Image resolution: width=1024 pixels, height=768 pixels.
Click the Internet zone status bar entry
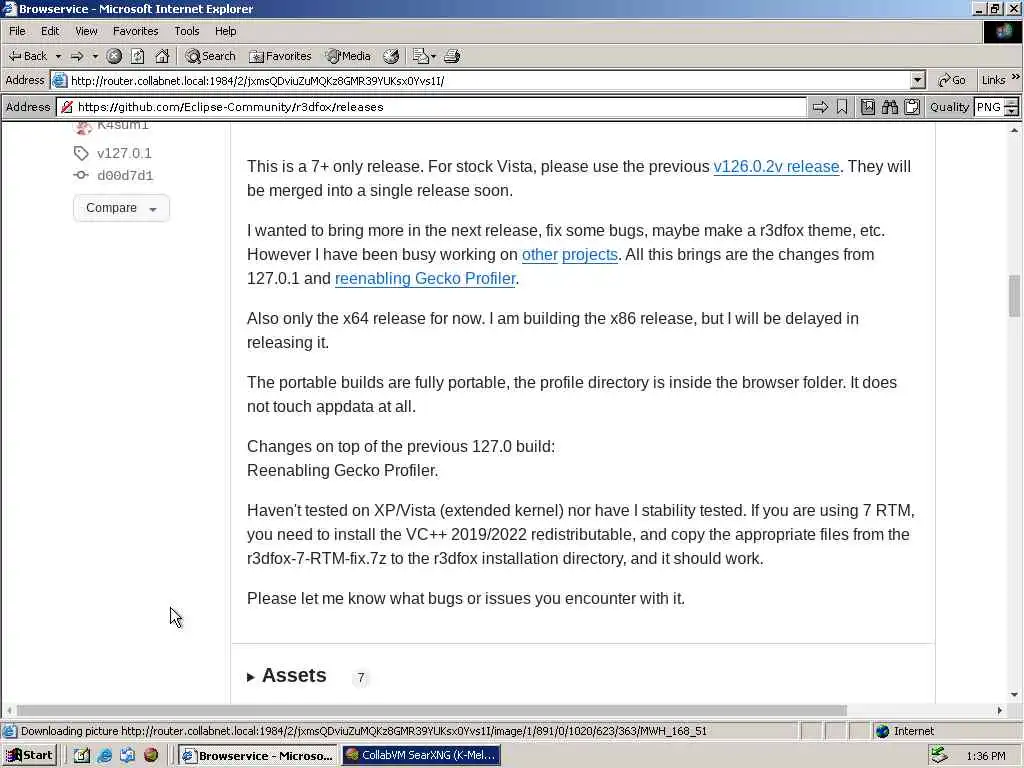tap(905, 731)
